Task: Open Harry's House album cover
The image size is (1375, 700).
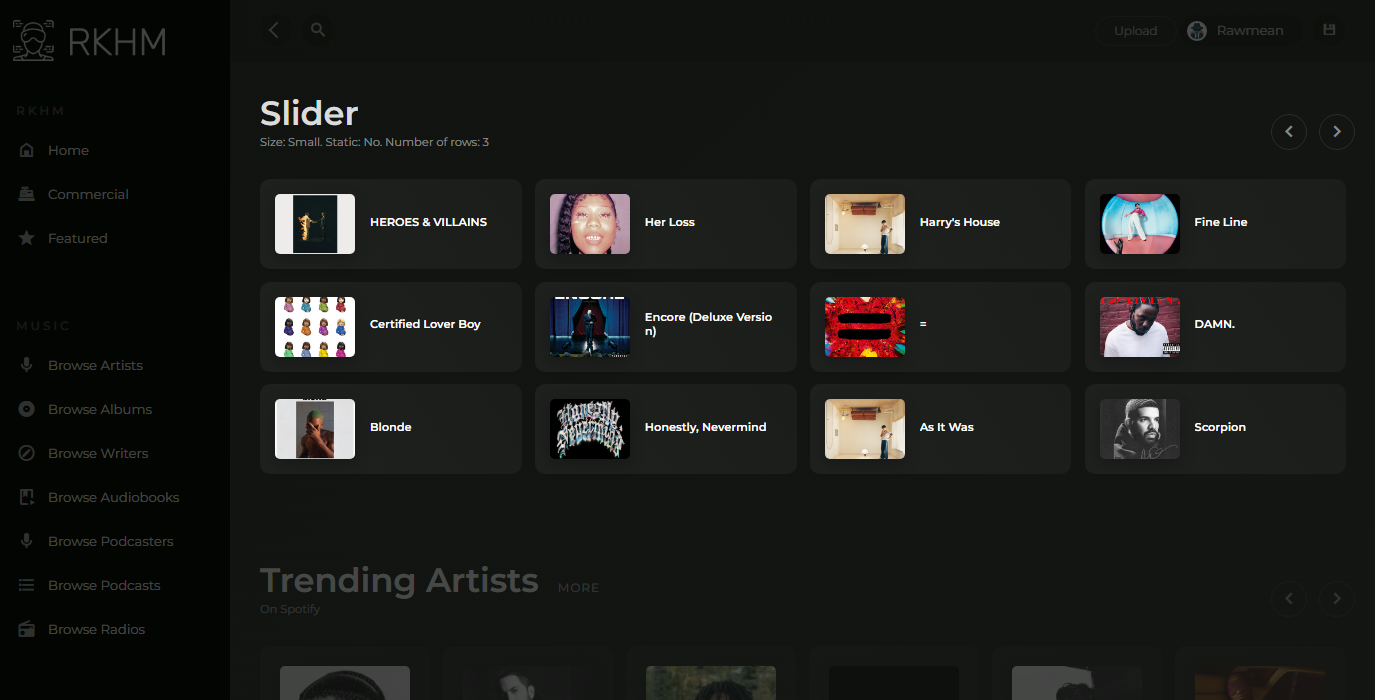Action: pos(865,224)
